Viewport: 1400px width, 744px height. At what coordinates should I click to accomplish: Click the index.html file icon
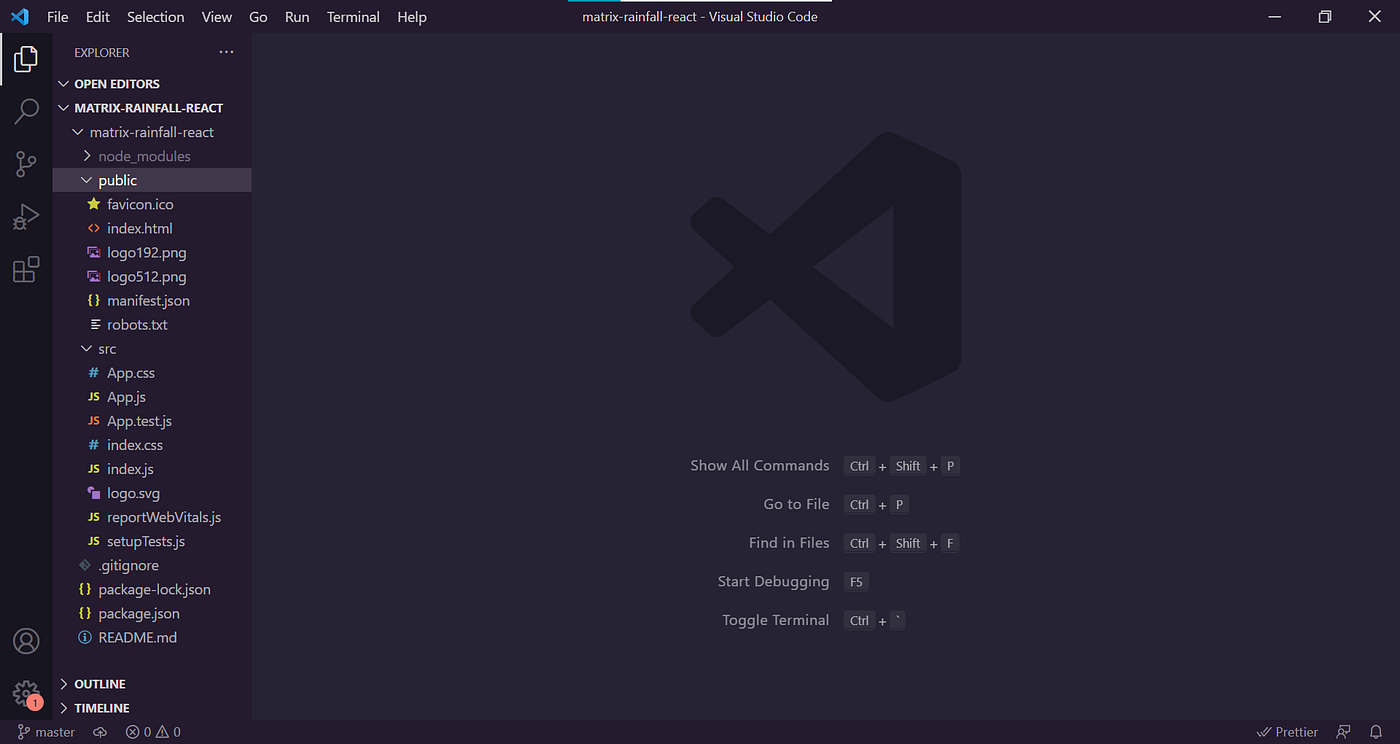coord(94,228)
